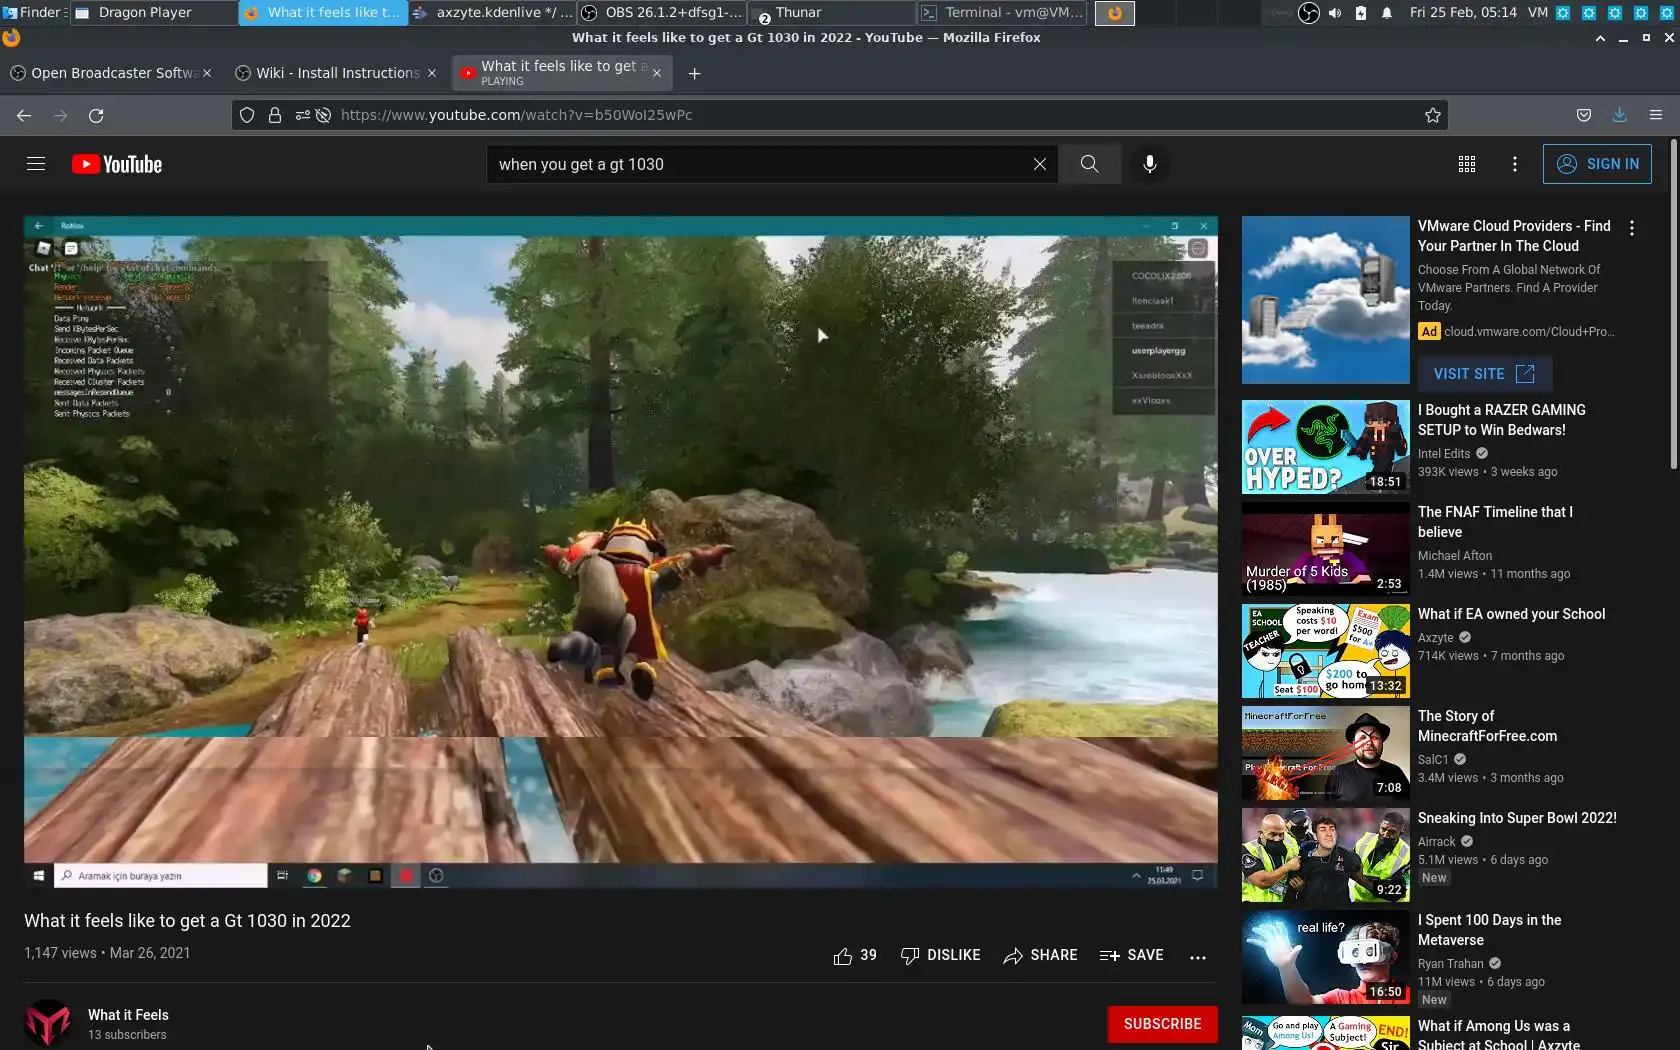Open the VMware Cloud Providers ad thumbnail

pyautogui.click(x=1326, y=300)
